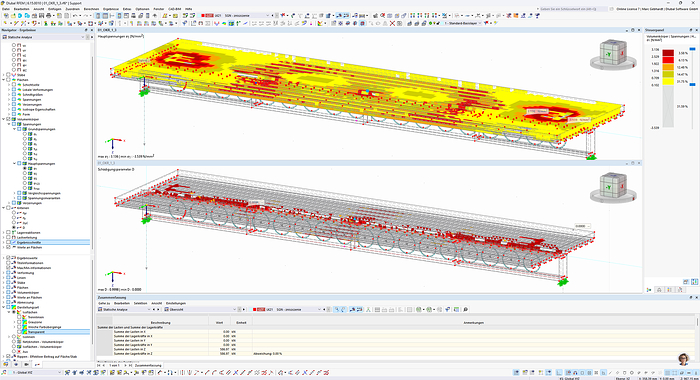The image size is (700, 380).
Task: Open the Gehe zu menu in the results table
Action: pyautogui.click(x=104, y=303)
